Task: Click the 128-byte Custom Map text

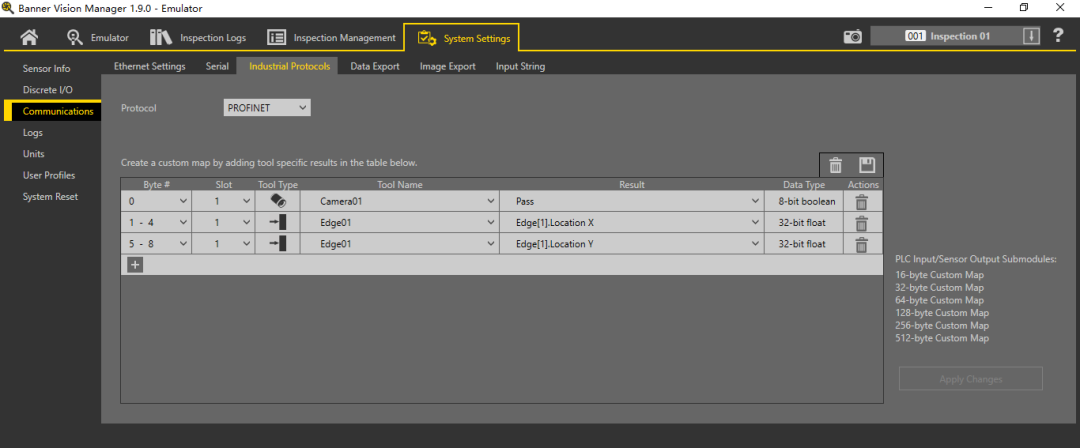Action: 942,312
